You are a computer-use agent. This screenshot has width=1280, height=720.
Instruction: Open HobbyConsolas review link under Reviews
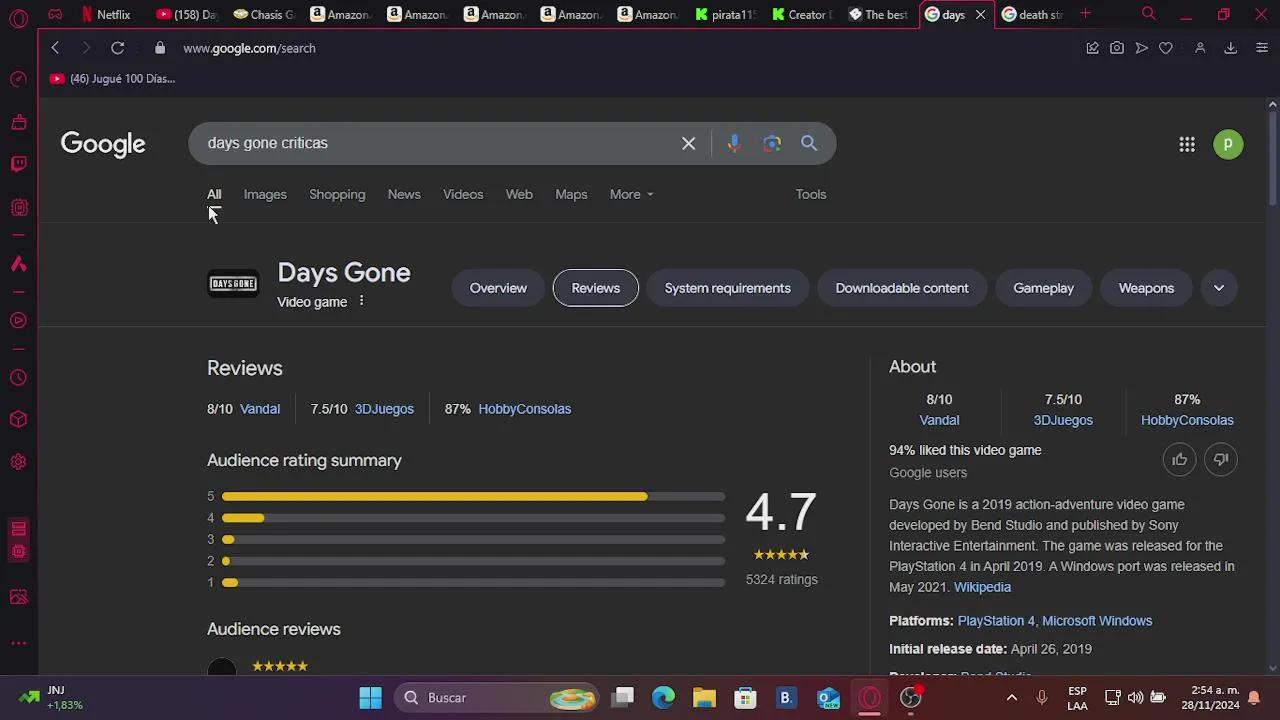point(524,409)
